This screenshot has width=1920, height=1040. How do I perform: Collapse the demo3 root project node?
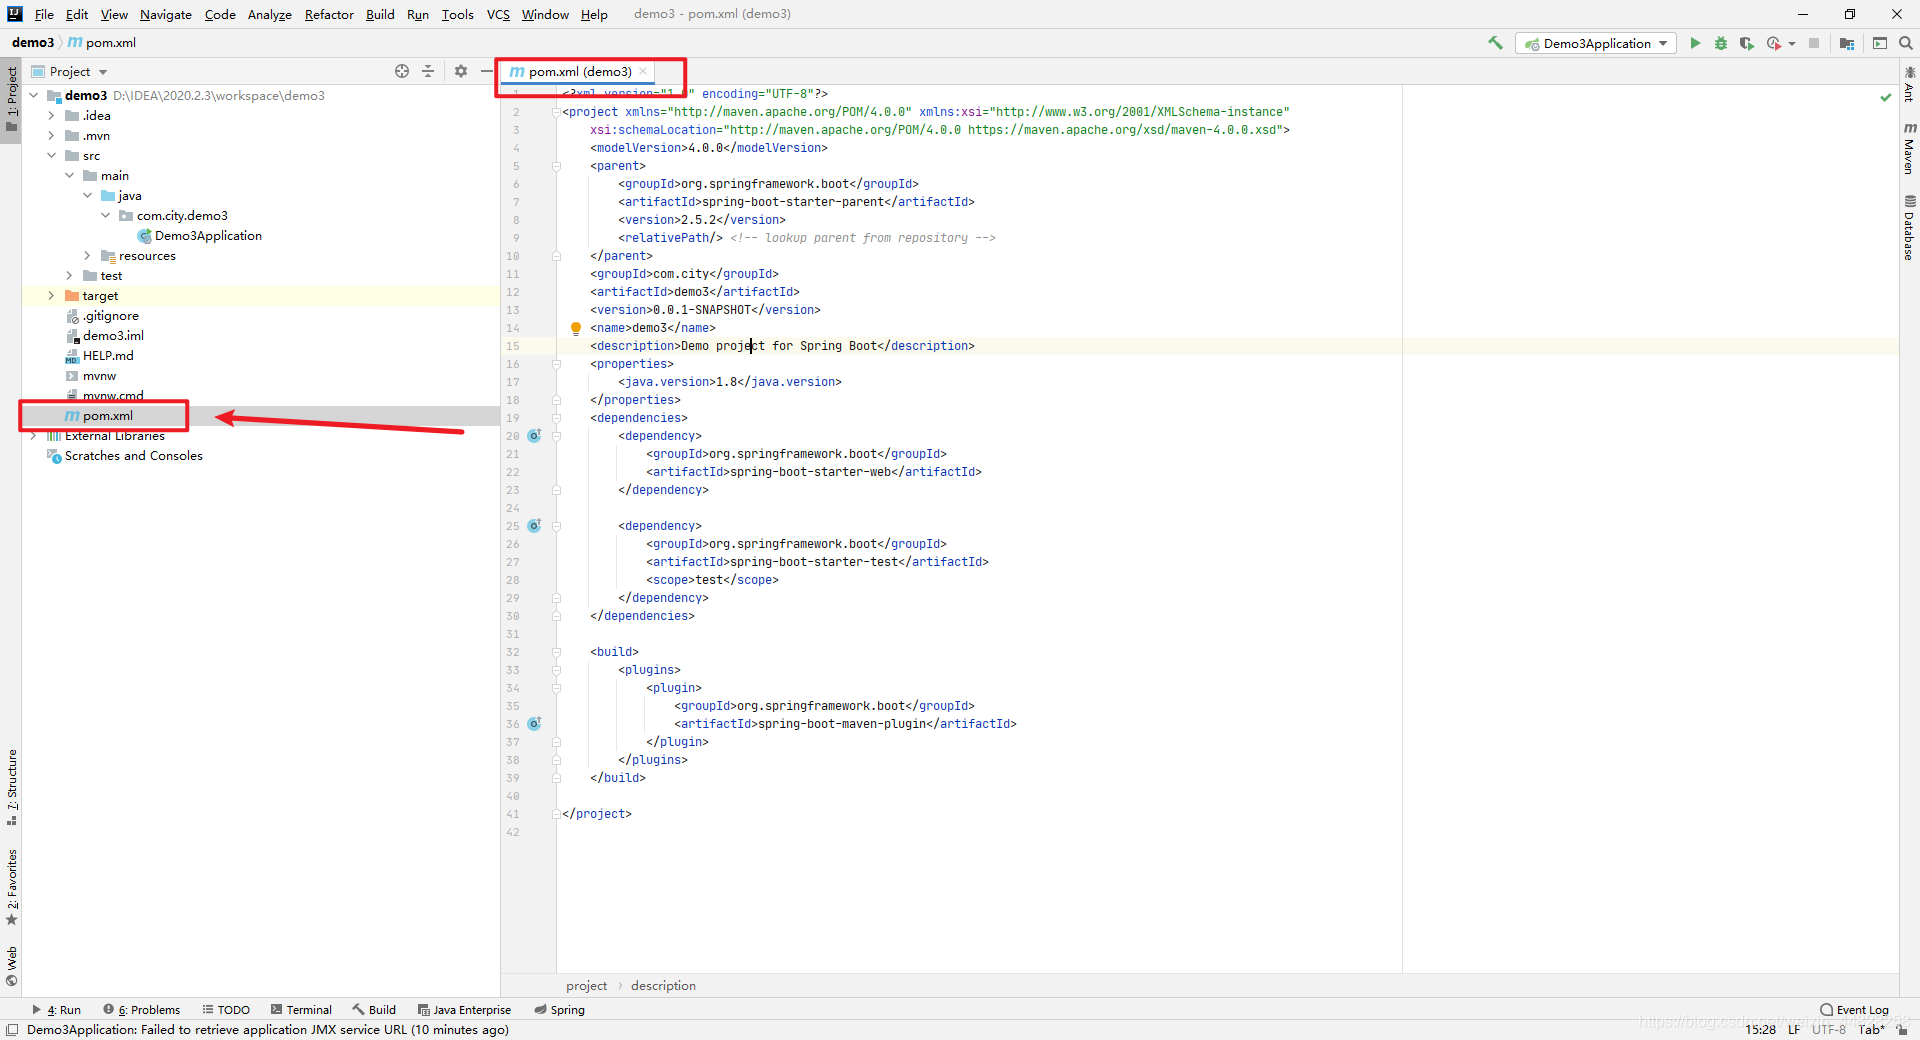coord(34,96)
